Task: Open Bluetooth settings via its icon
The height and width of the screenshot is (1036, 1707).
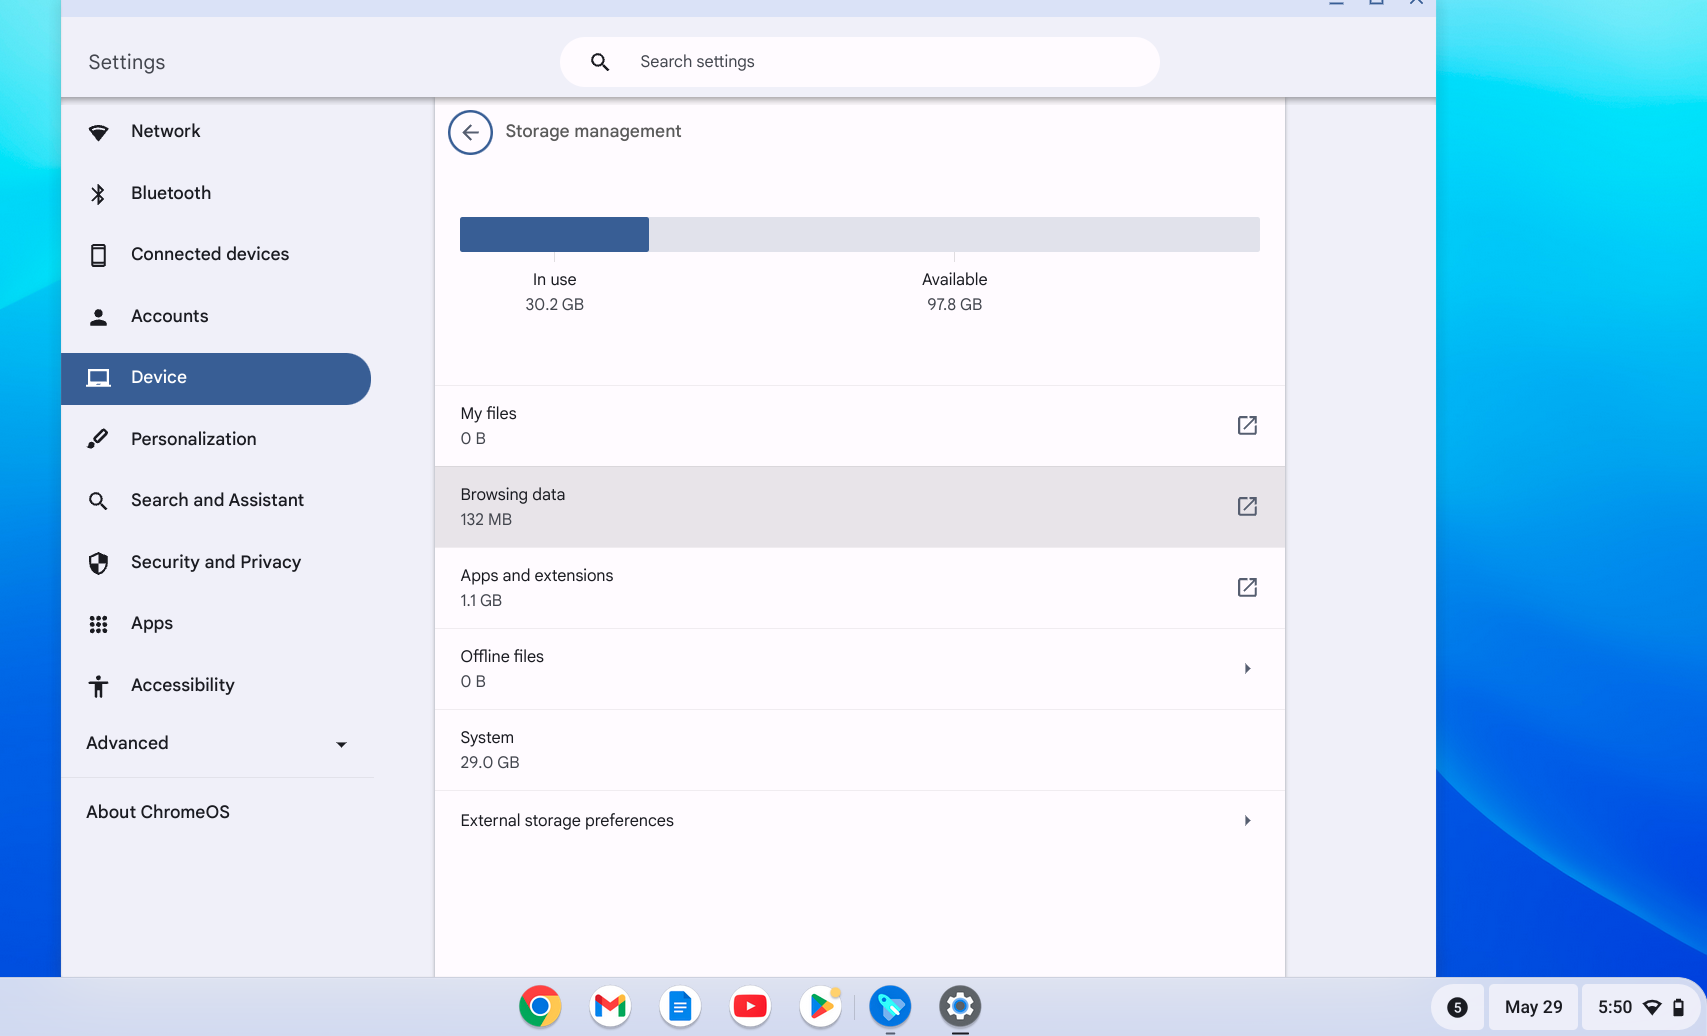Action: pyautogui.click(x=99, y=193)
